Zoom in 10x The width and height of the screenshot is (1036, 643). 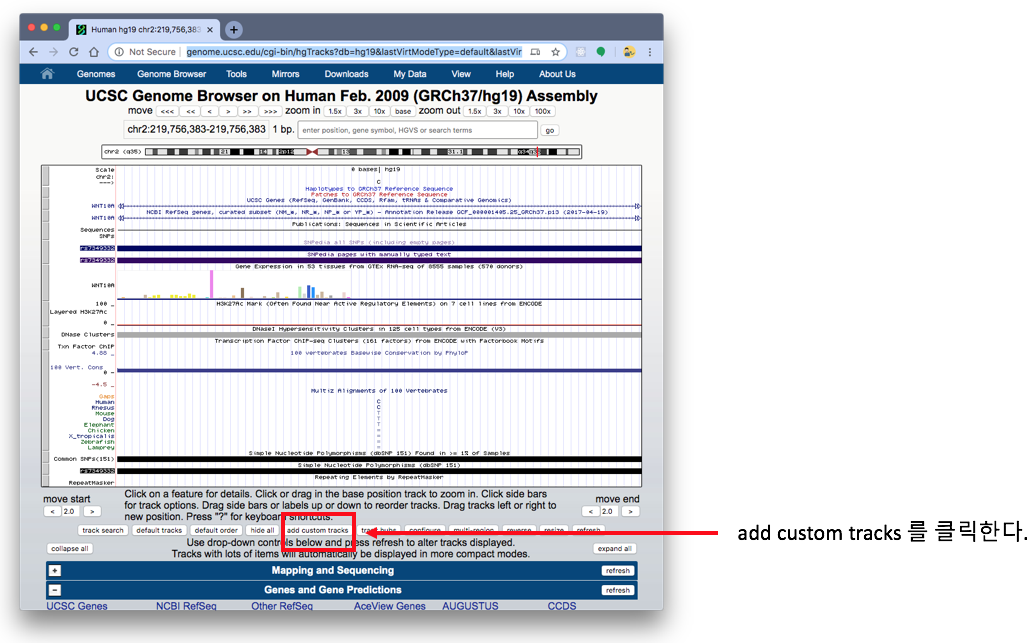[x=379, y=112]
